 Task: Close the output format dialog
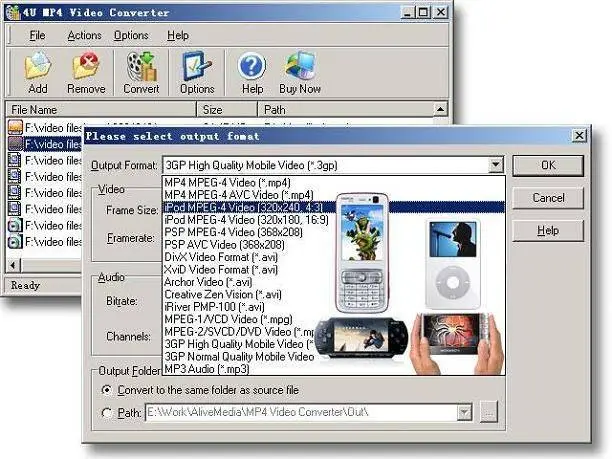click(579, 136)
